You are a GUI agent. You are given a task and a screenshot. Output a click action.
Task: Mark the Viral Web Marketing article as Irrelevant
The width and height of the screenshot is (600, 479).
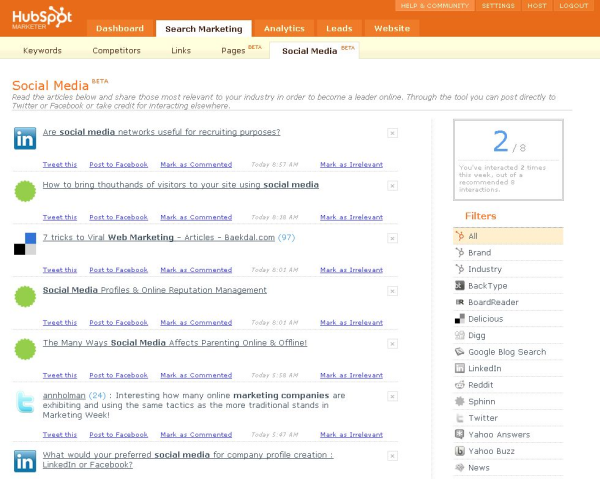[x=351, y=270]
